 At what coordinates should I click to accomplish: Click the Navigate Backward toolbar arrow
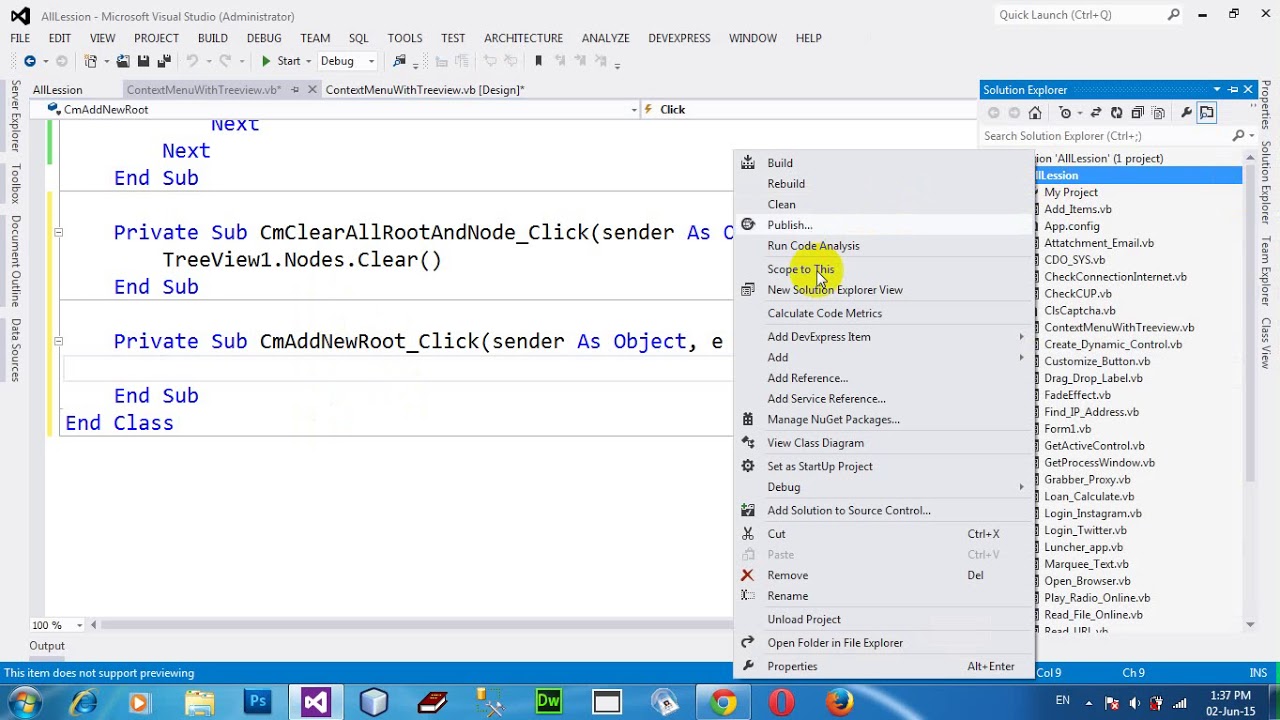[x=29, y=61]
